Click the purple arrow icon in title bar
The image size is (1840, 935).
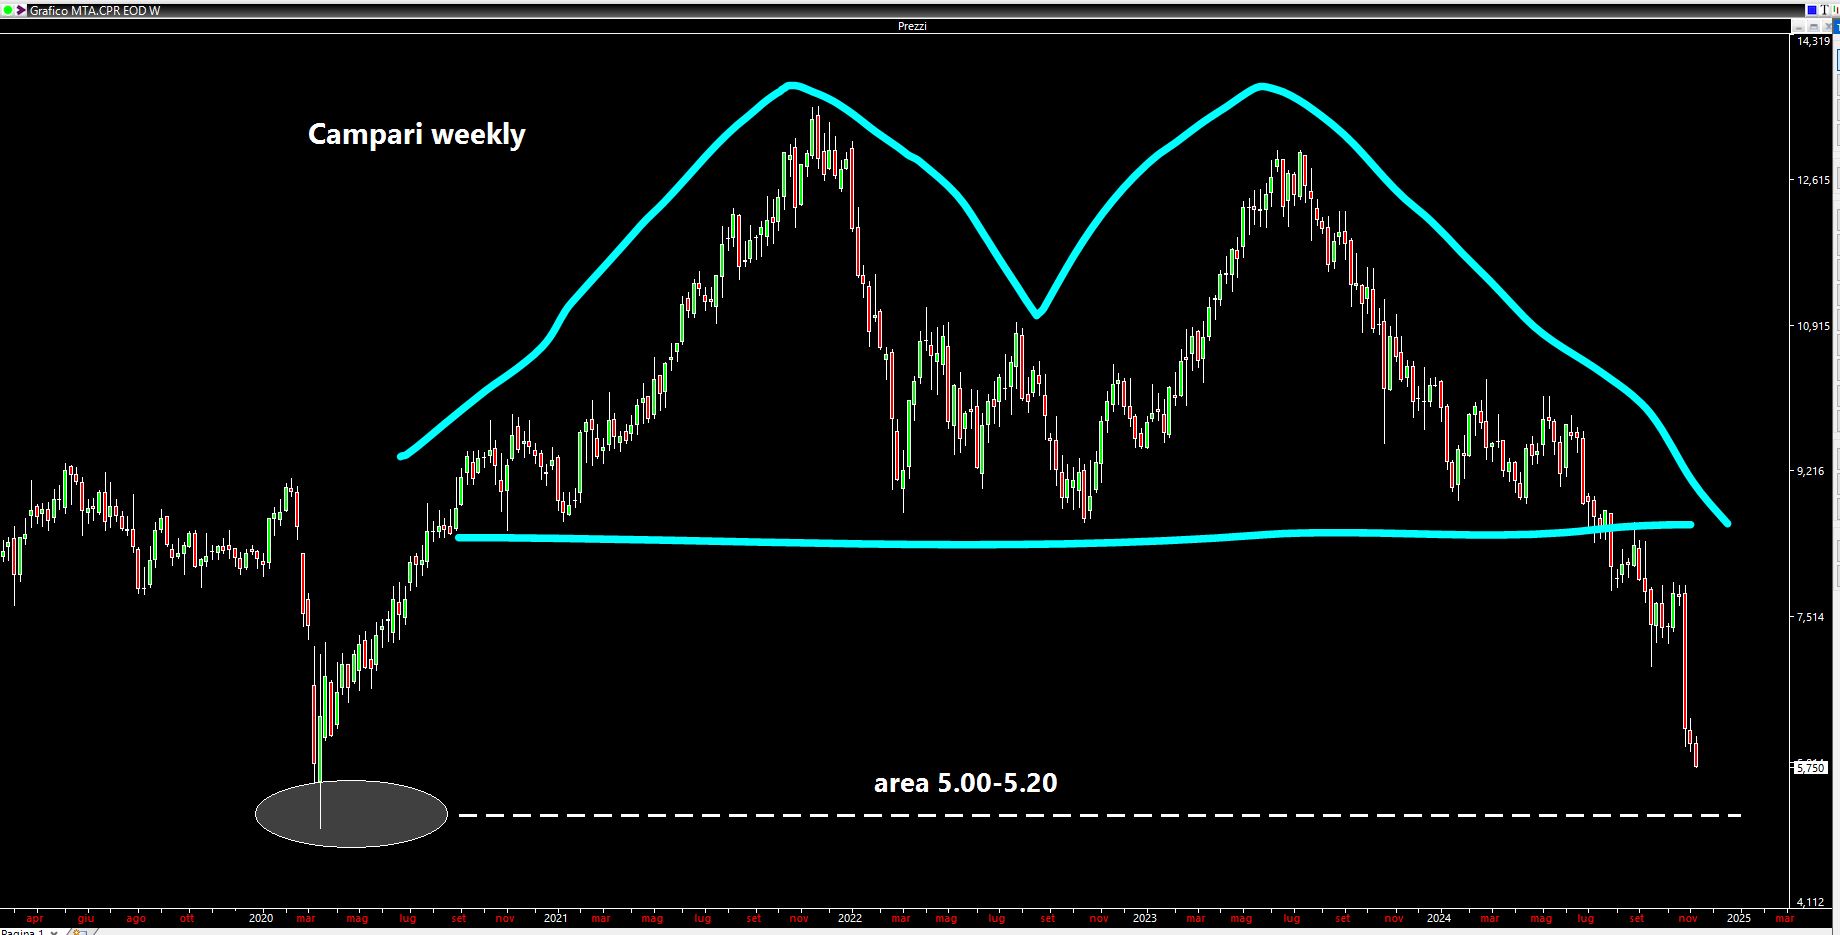pyautogui.click(x=21, y=10)
